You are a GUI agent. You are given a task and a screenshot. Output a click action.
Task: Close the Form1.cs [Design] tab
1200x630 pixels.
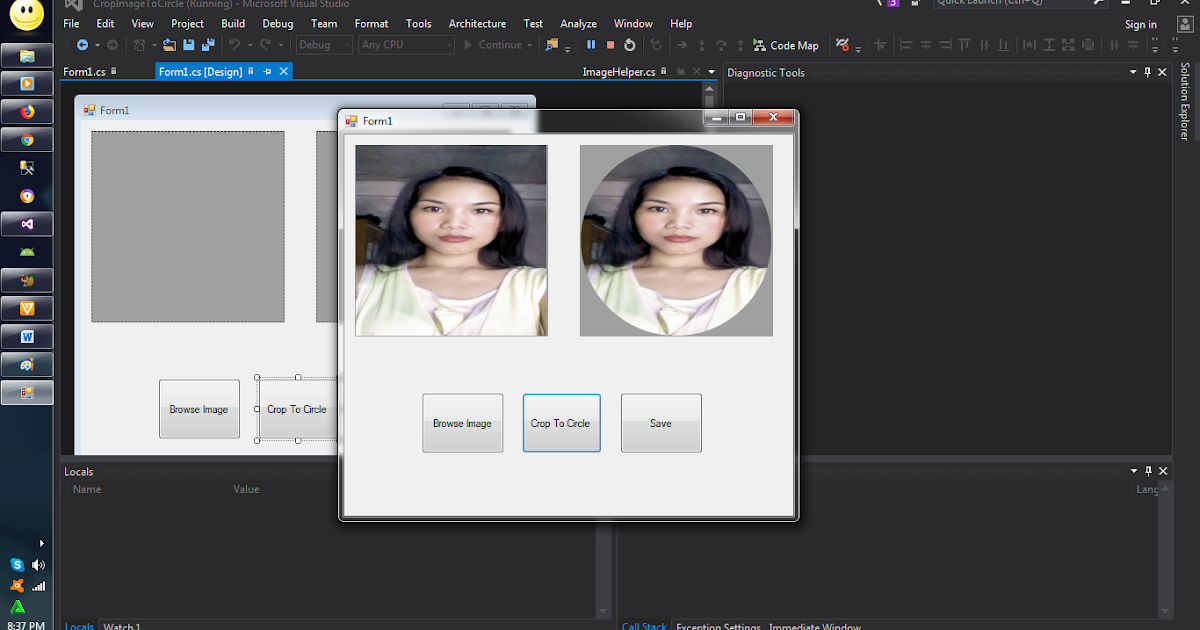pyautogui.click(x=284, y=72)
